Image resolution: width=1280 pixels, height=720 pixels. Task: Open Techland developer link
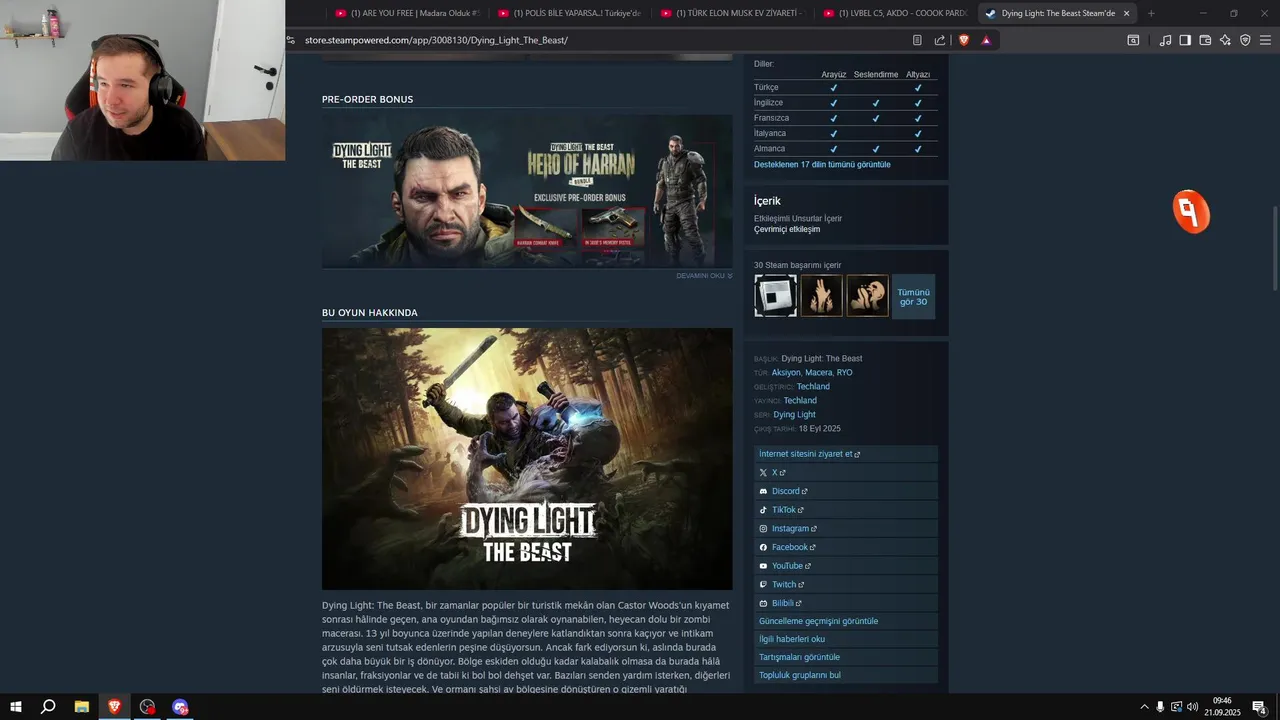coord(813,386)
